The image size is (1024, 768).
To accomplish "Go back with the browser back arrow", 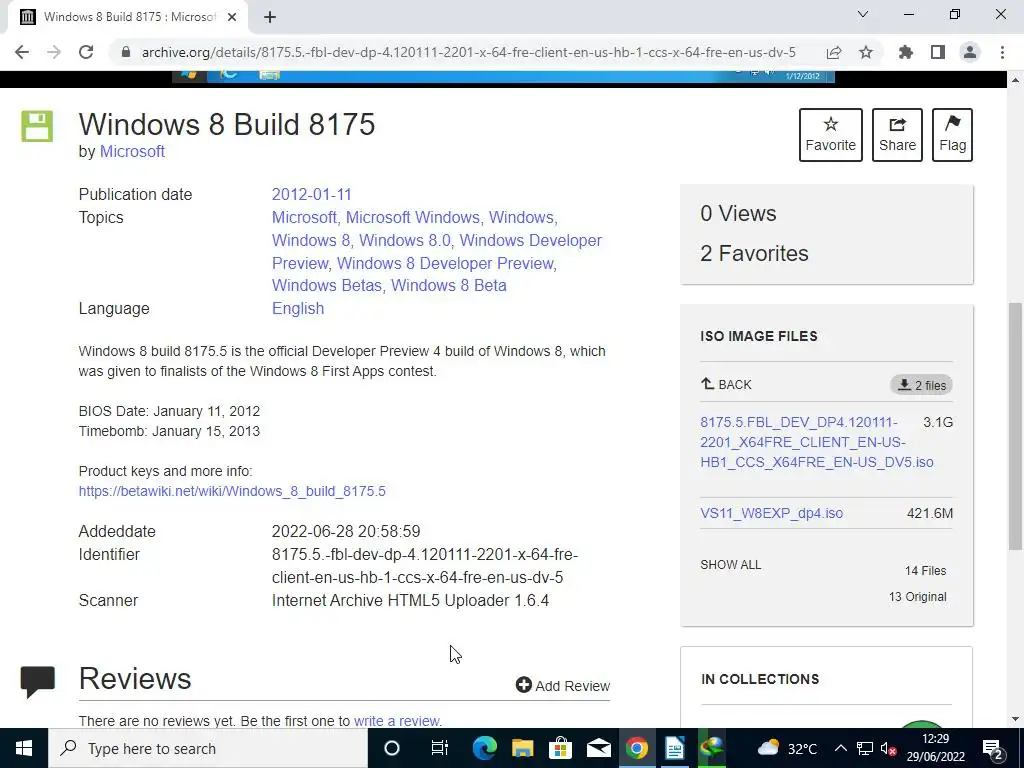I will coord(22,52).
